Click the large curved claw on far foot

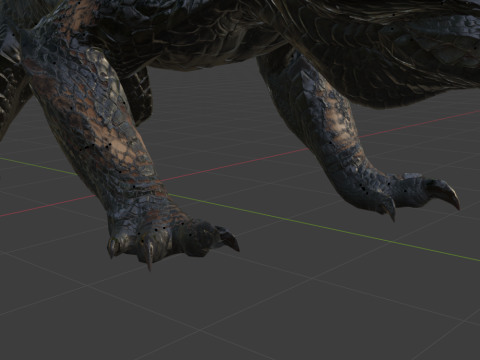(x=444, y=193)
